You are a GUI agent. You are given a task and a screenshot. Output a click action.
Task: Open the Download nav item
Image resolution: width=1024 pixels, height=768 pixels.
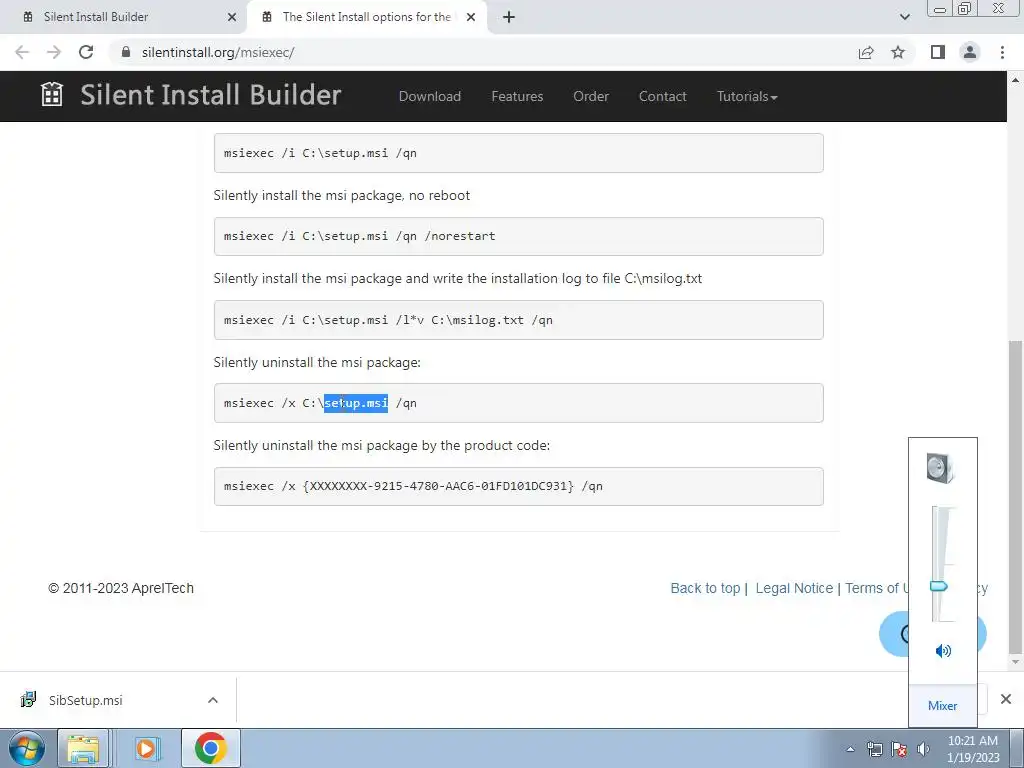430,96
